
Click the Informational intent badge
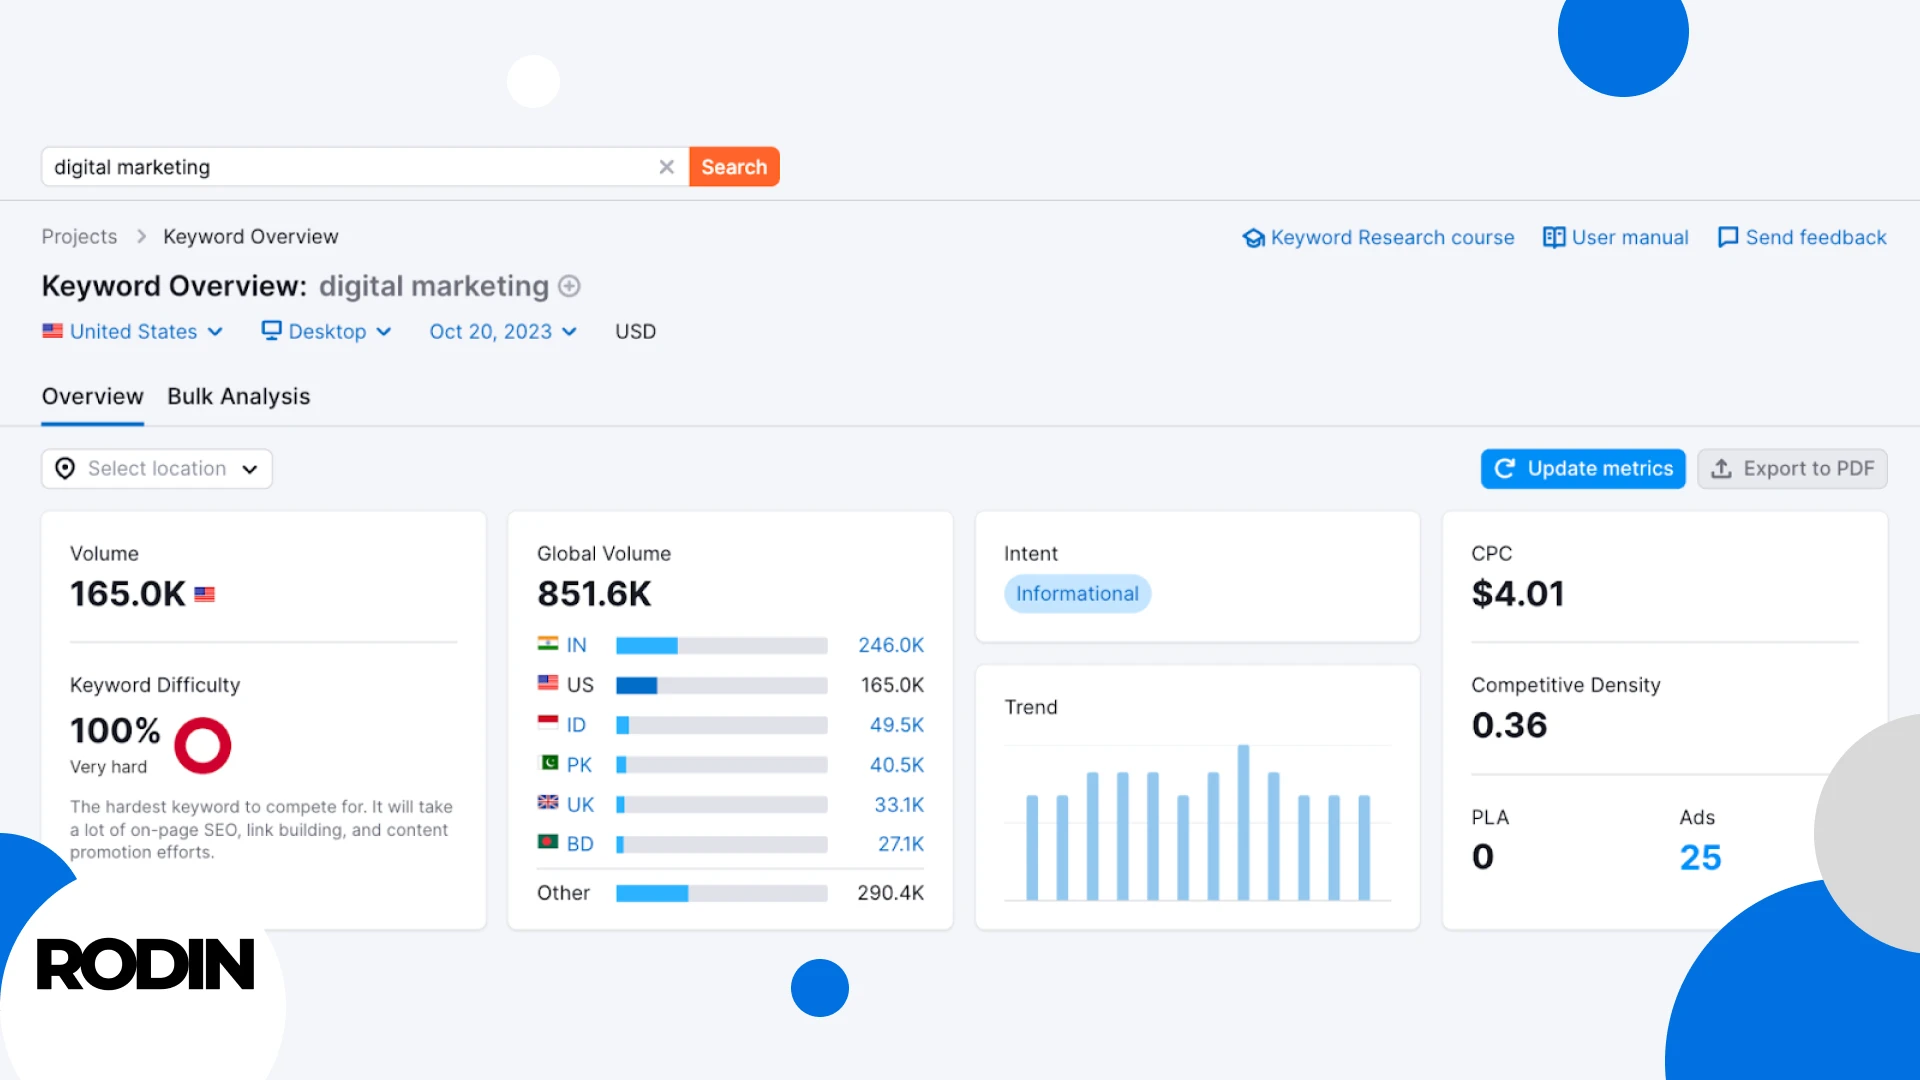click(x=1077, y=594)
